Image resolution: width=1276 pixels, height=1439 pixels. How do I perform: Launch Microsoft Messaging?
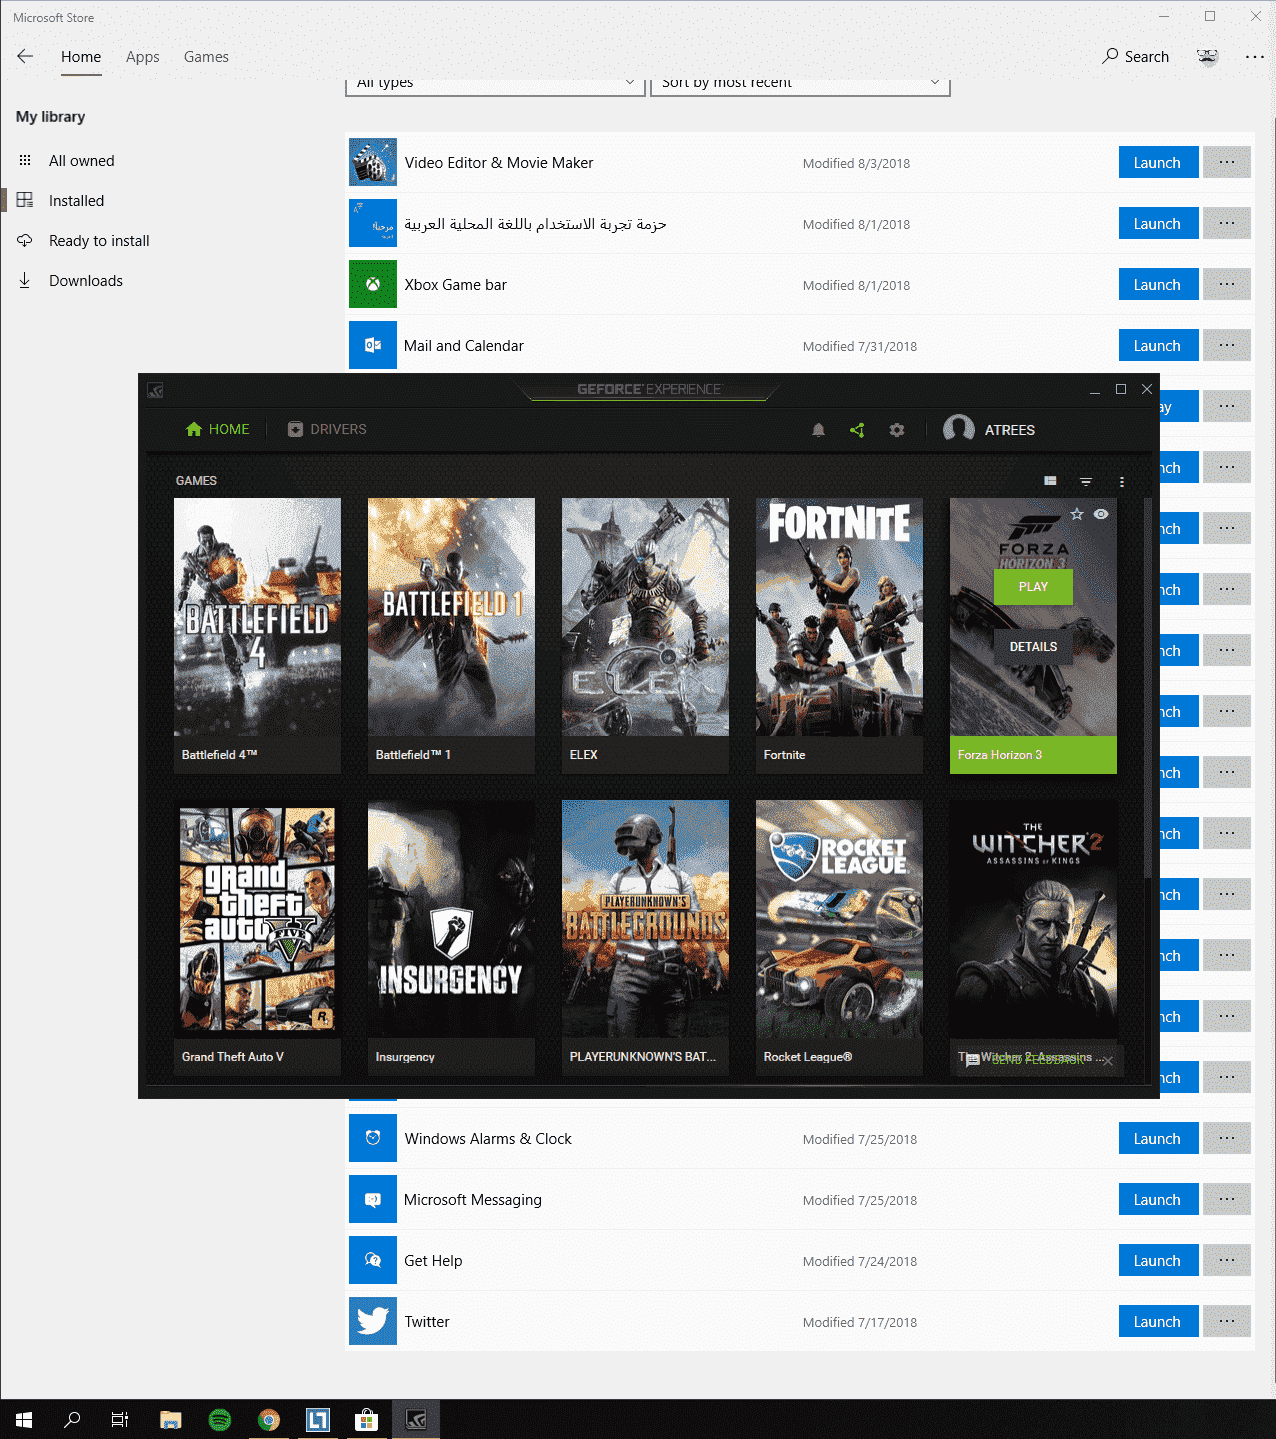[1158, 1200]
